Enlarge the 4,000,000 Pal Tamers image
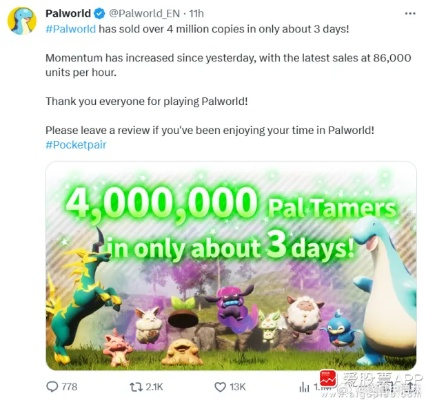This screenshot has height=400, width=426. point(231,266)
